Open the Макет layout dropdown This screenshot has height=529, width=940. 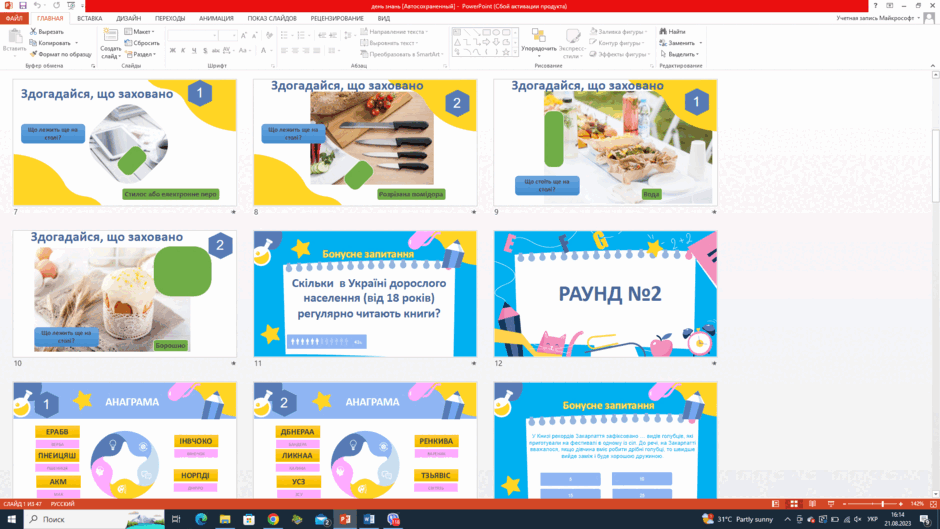click(x=140, y=31)
